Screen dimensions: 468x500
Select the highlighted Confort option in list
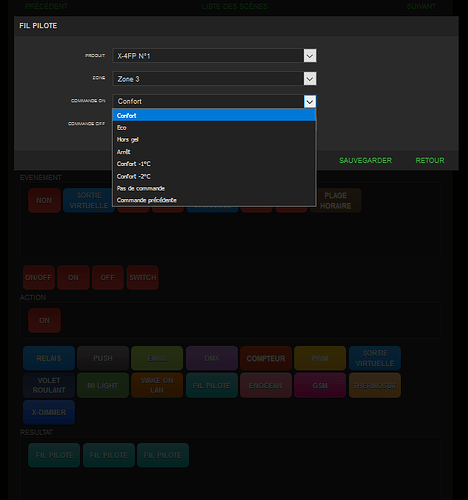tap(214, 115)
